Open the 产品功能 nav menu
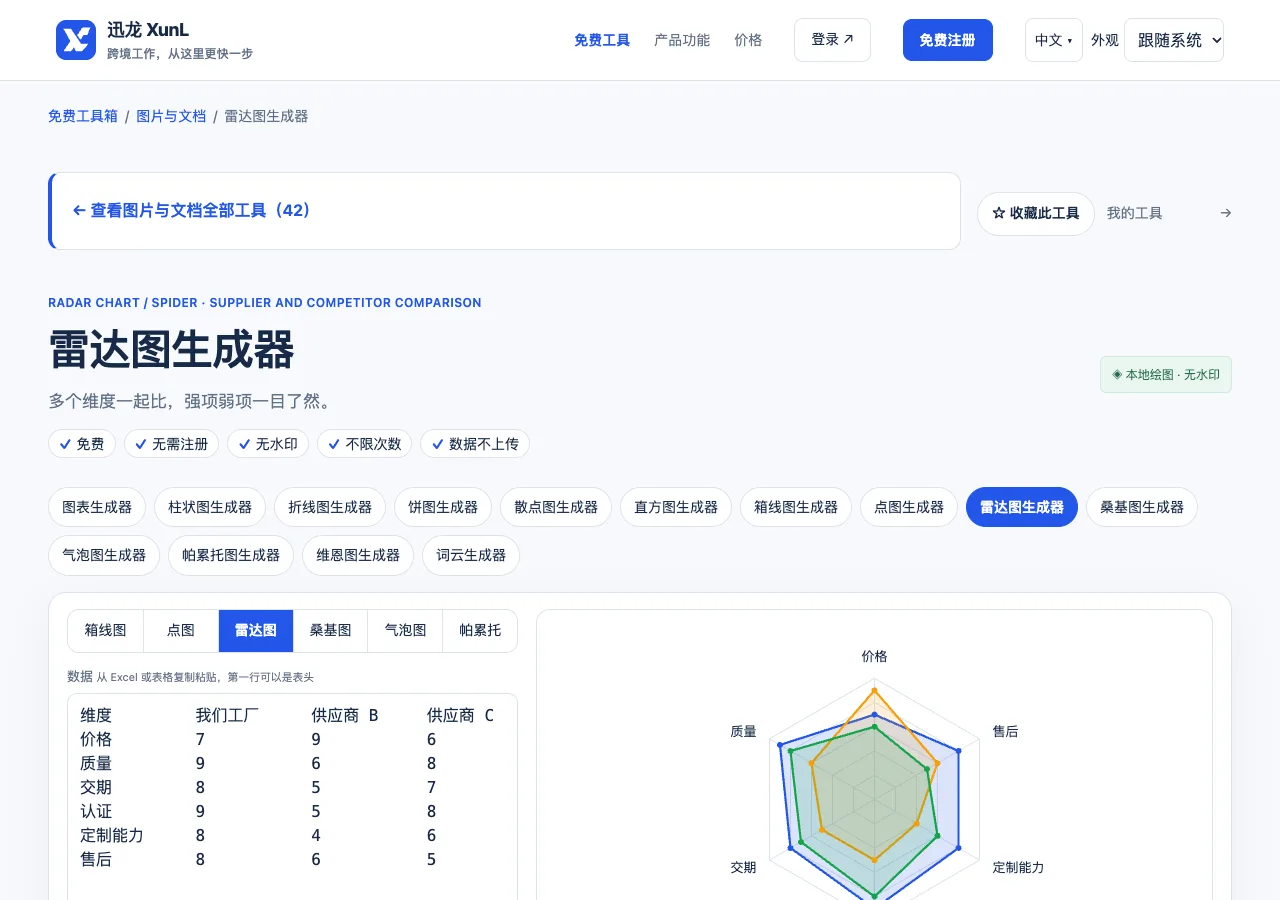1280x900 pixels. coord(682,40)
